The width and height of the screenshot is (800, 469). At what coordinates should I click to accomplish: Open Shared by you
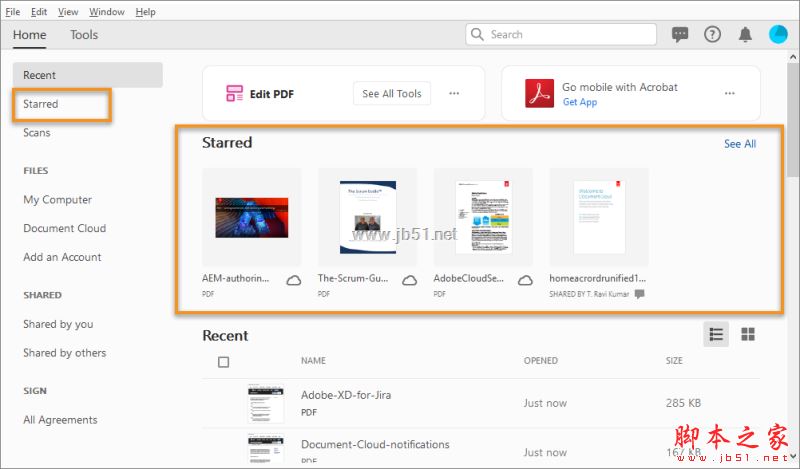coord(58,324)
